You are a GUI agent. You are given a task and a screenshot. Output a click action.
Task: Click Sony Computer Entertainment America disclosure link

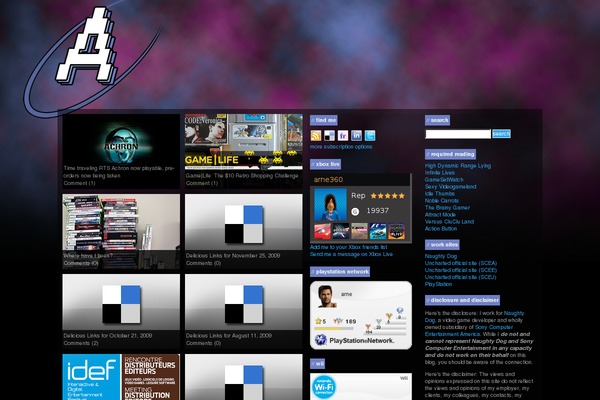471,331
